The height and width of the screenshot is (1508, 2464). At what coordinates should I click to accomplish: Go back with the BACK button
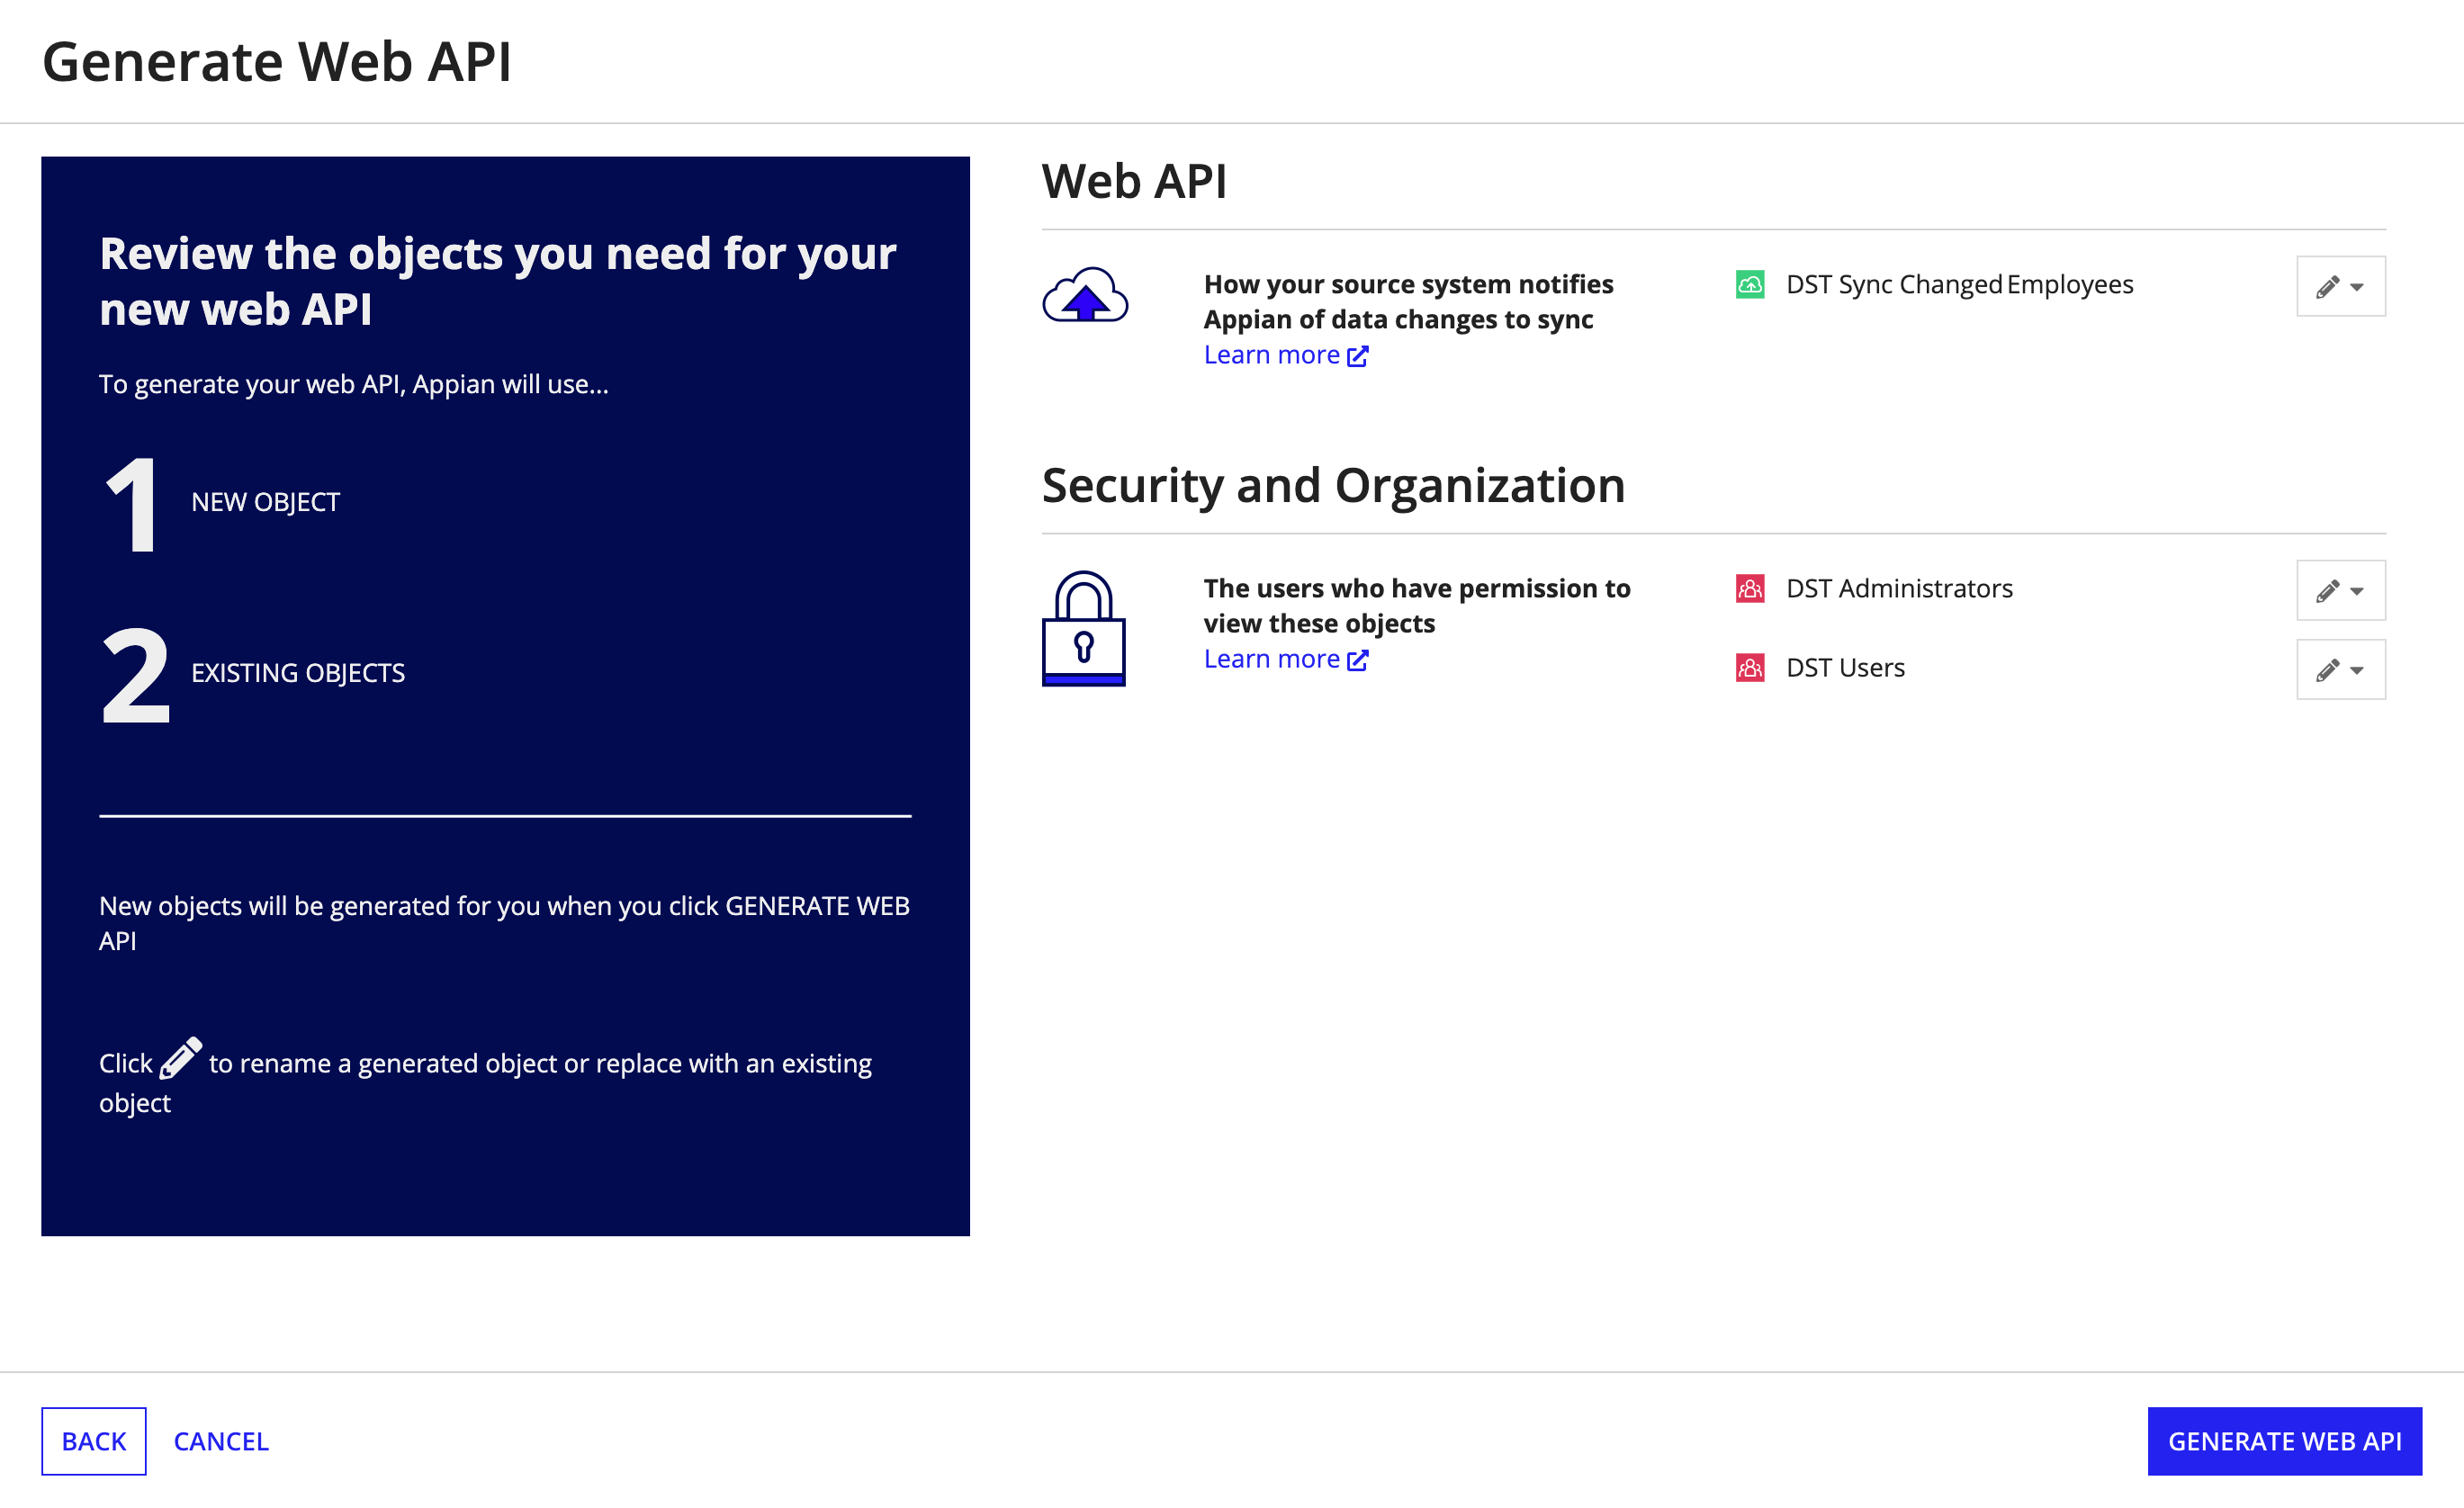(94, 1441)
